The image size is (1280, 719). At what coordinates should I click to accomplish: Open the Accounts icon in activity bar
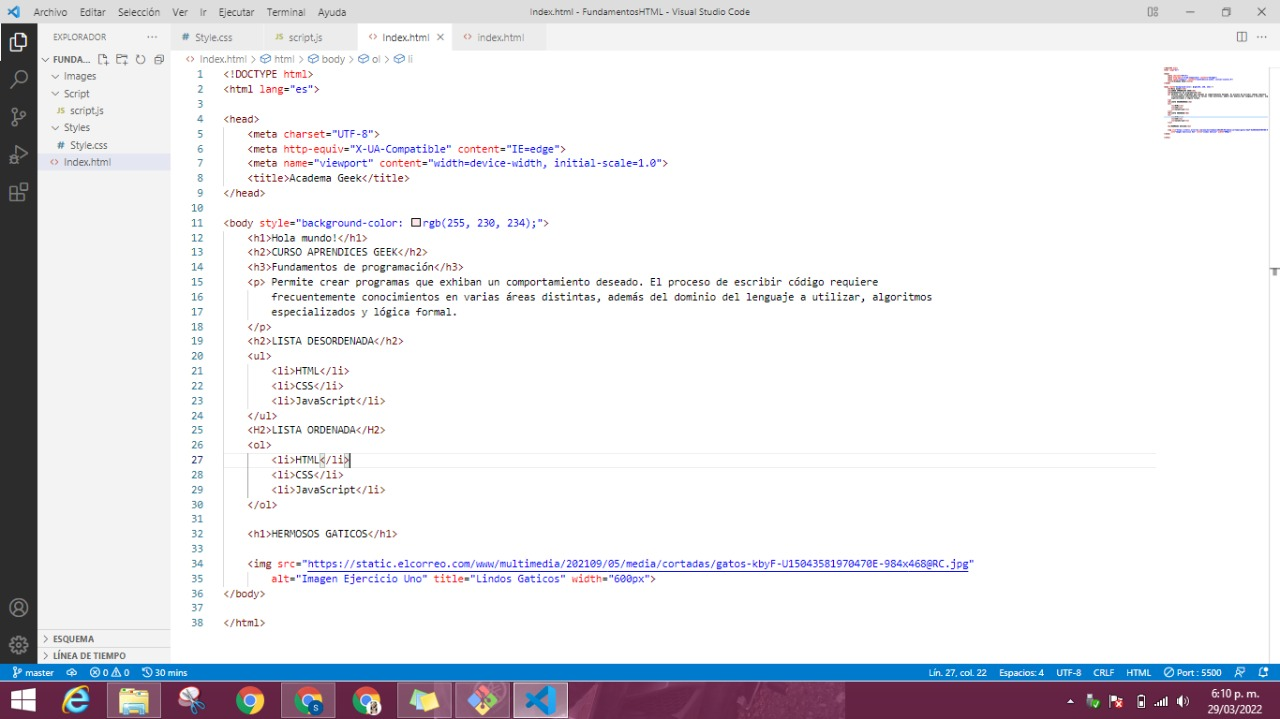click(x=18, y=606)
